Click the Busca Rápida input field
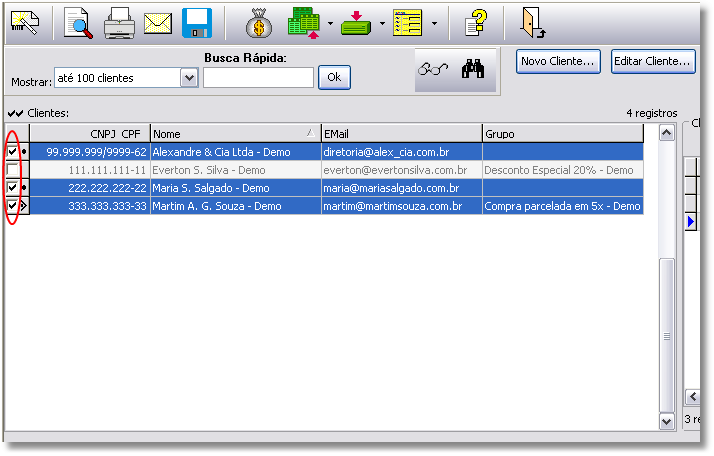 click(258, 78)
